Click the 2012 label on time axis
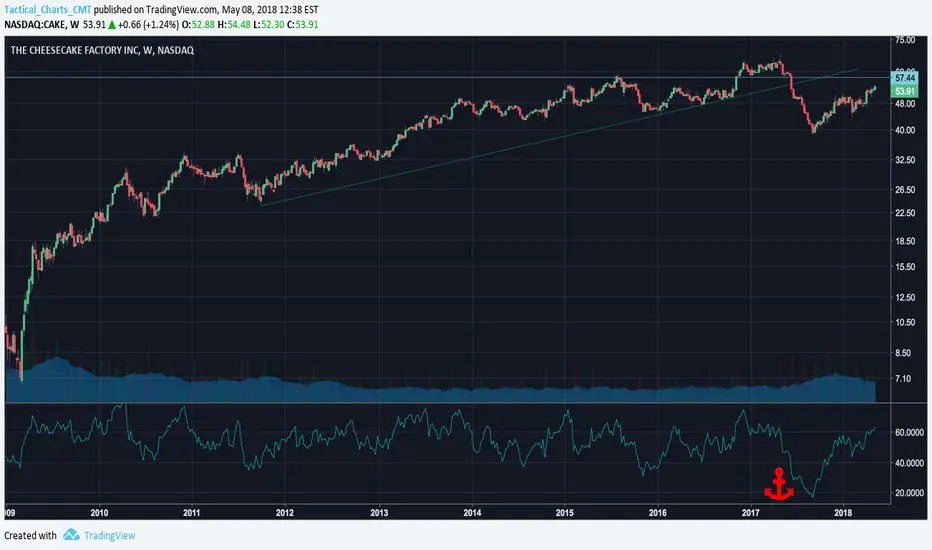 (285, 513)
